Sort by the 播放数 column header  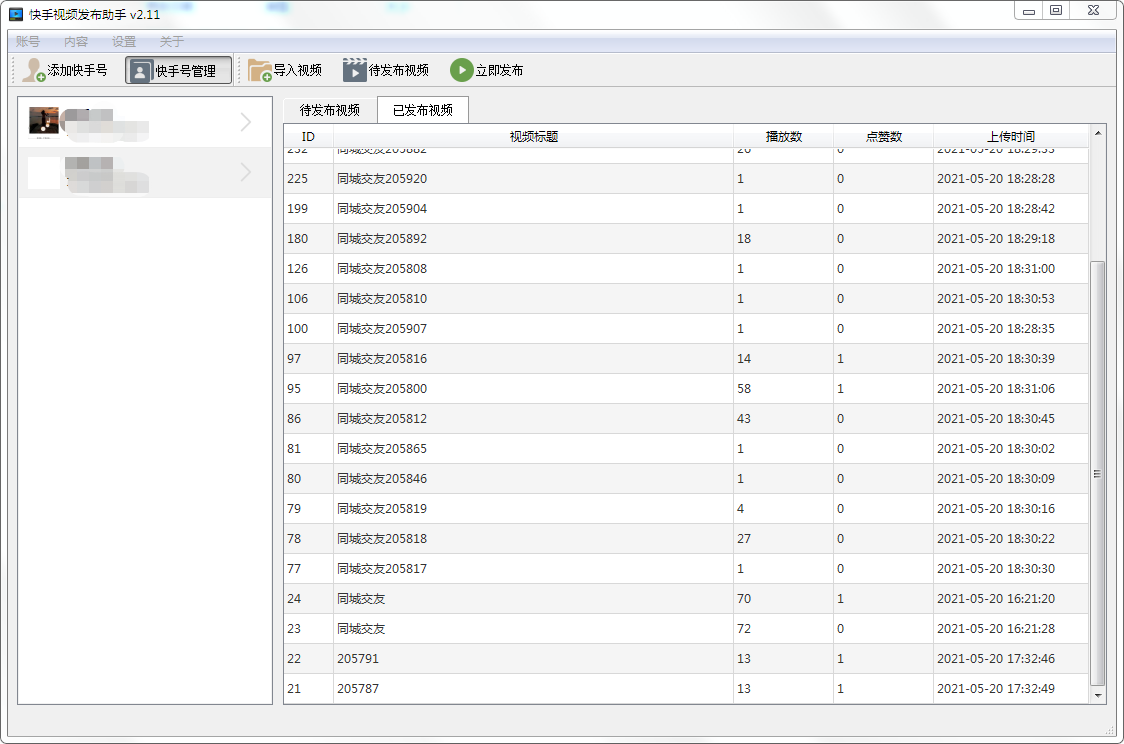coord(784,136)
